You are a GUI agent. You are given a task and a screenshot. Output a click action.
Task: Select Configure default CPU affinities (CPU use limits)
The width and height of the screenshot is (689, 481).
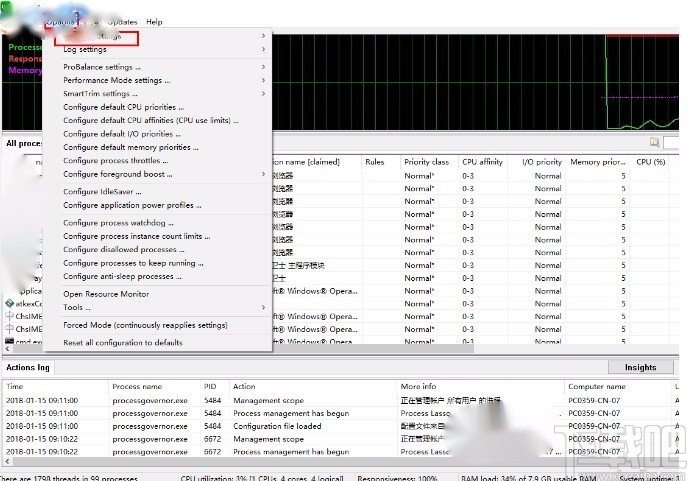tap(151, 120)
